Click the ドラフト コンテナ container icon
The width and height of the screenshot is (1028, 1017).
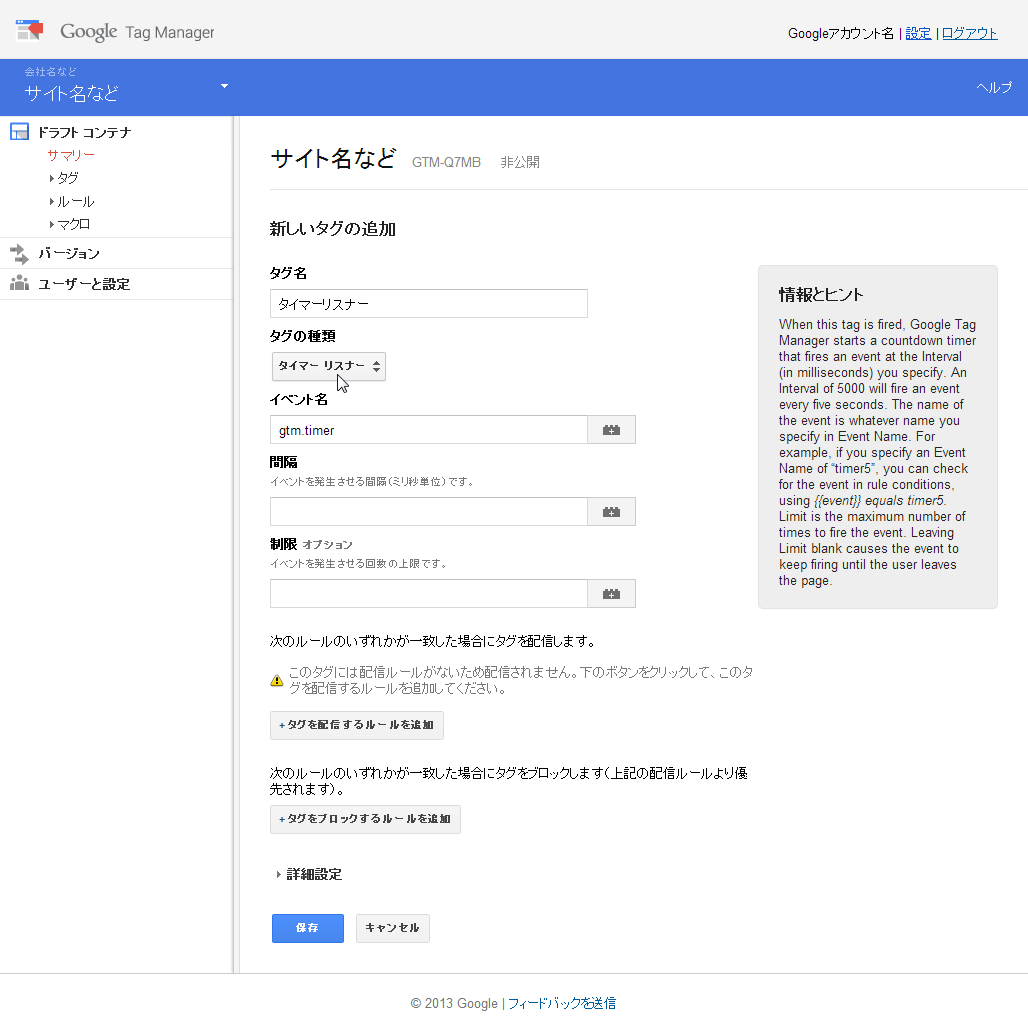click(x=18, y=131)
